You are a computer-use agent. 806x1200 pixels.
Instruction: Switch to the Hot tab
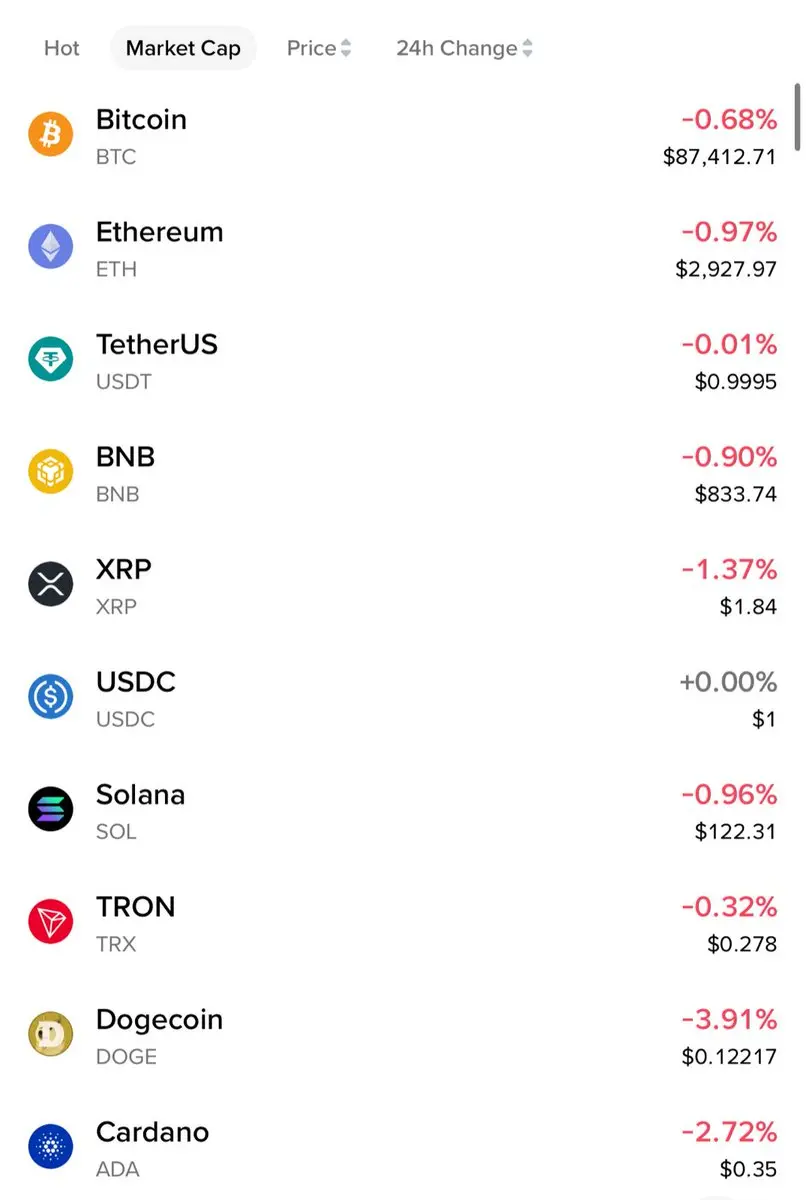62,48
